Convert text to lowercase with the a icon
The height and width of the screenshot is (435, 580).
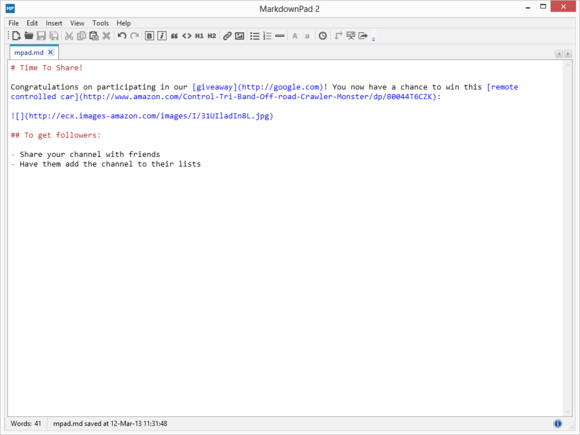[307, 36]
